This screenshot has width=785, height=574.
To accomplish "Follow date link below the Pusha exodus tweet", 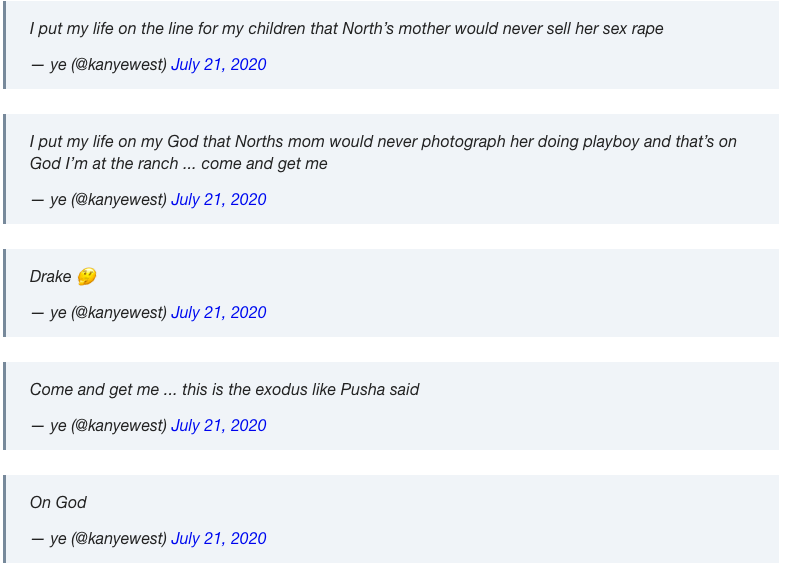I will pyautogui.click(x=218, y=425).
